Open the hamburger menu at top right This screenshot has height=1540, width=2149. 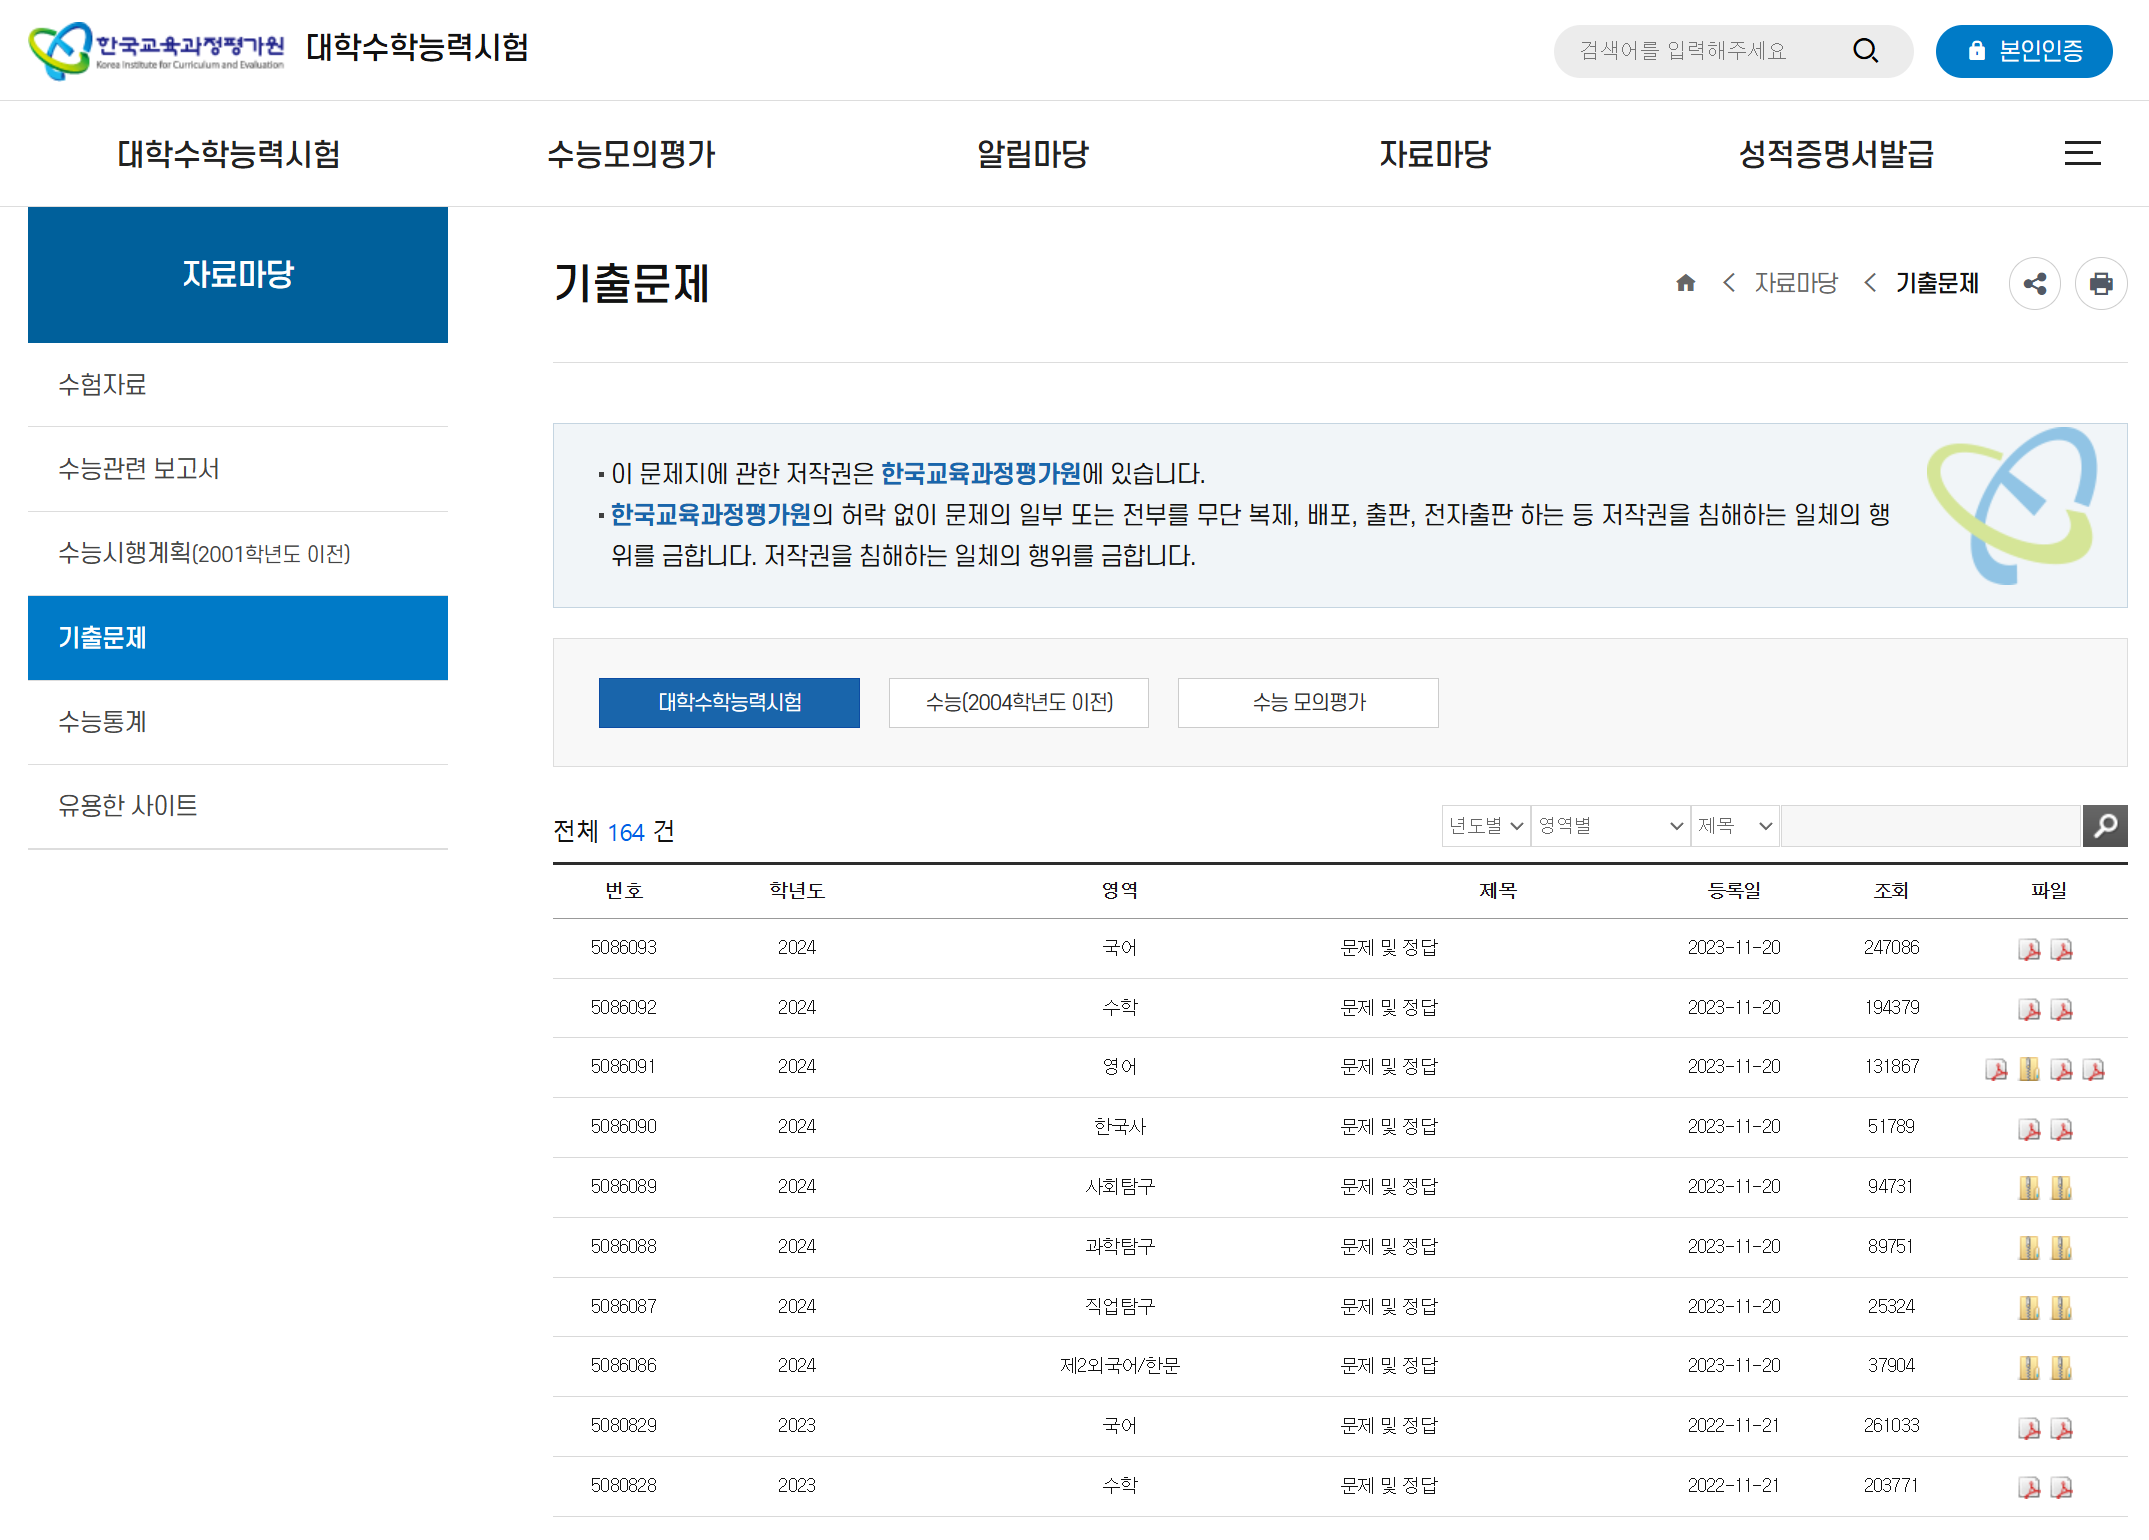coord(2082,153)
